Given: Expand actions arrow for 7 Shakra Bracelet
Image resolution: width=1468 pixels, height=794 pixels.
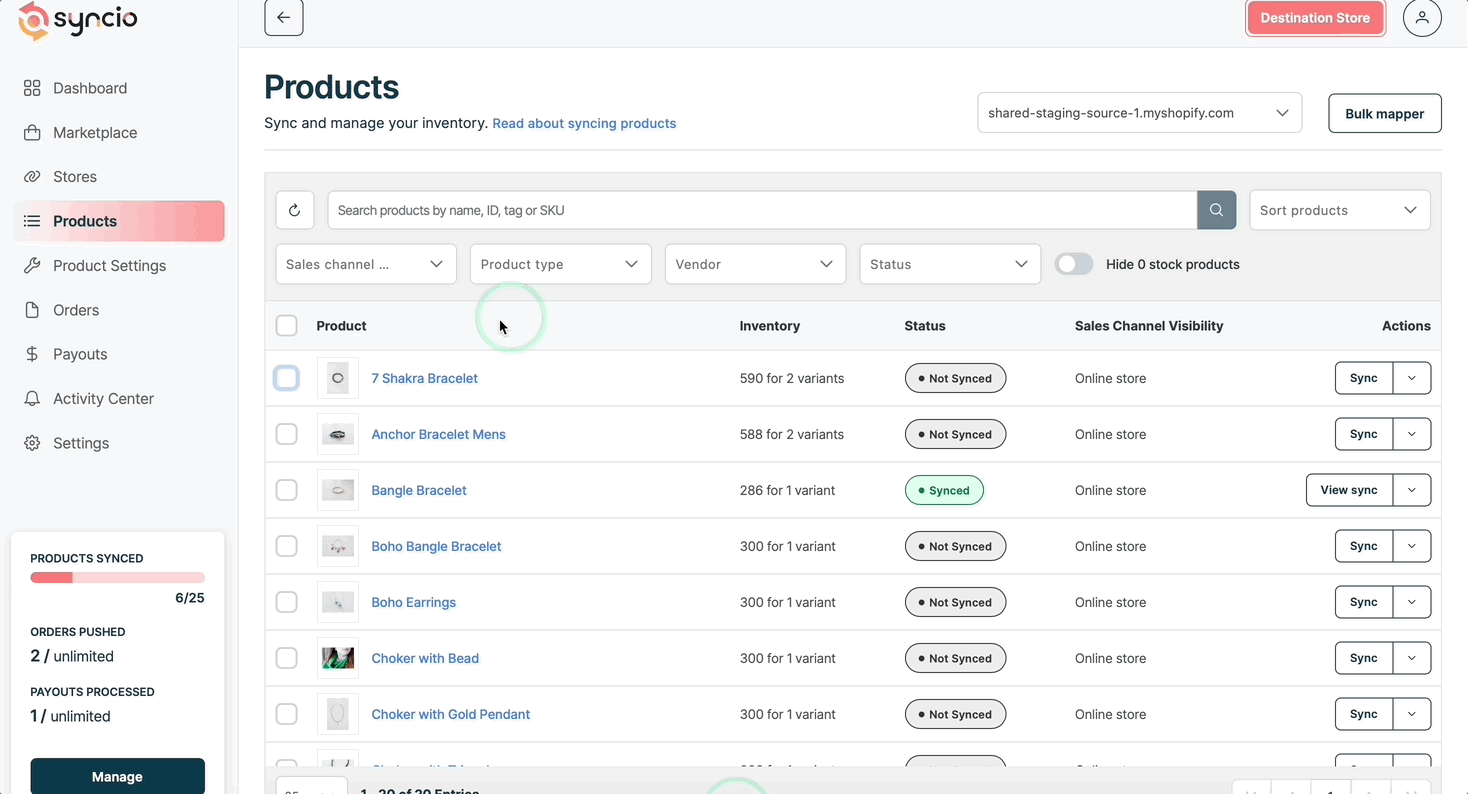Looking at the screenshot, I should (x=1412, y=378).
